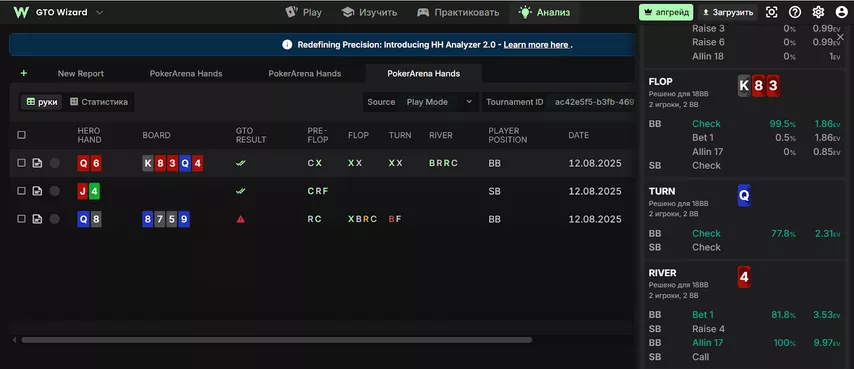The image size is (854, 369).
Task: Open the settings gear icon
Action: (818, 12)
